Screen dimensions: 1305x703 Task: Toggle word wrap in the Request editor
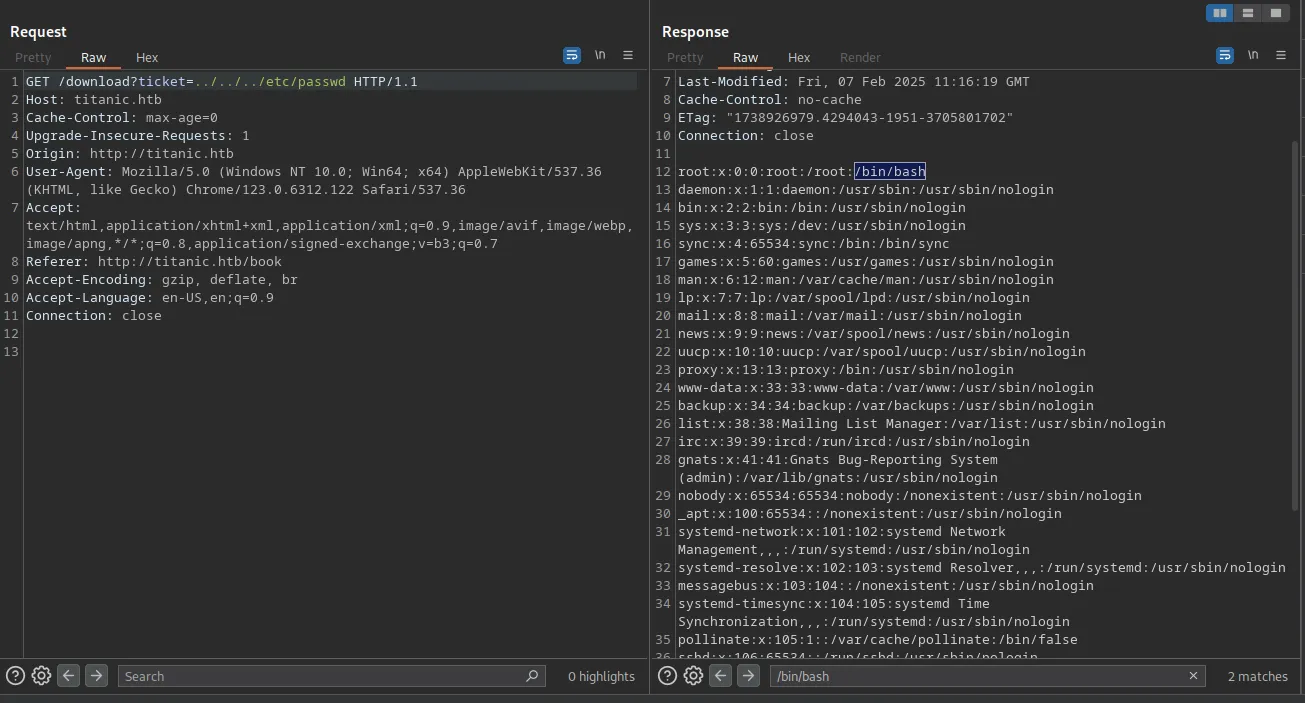(x=572, y=56)
